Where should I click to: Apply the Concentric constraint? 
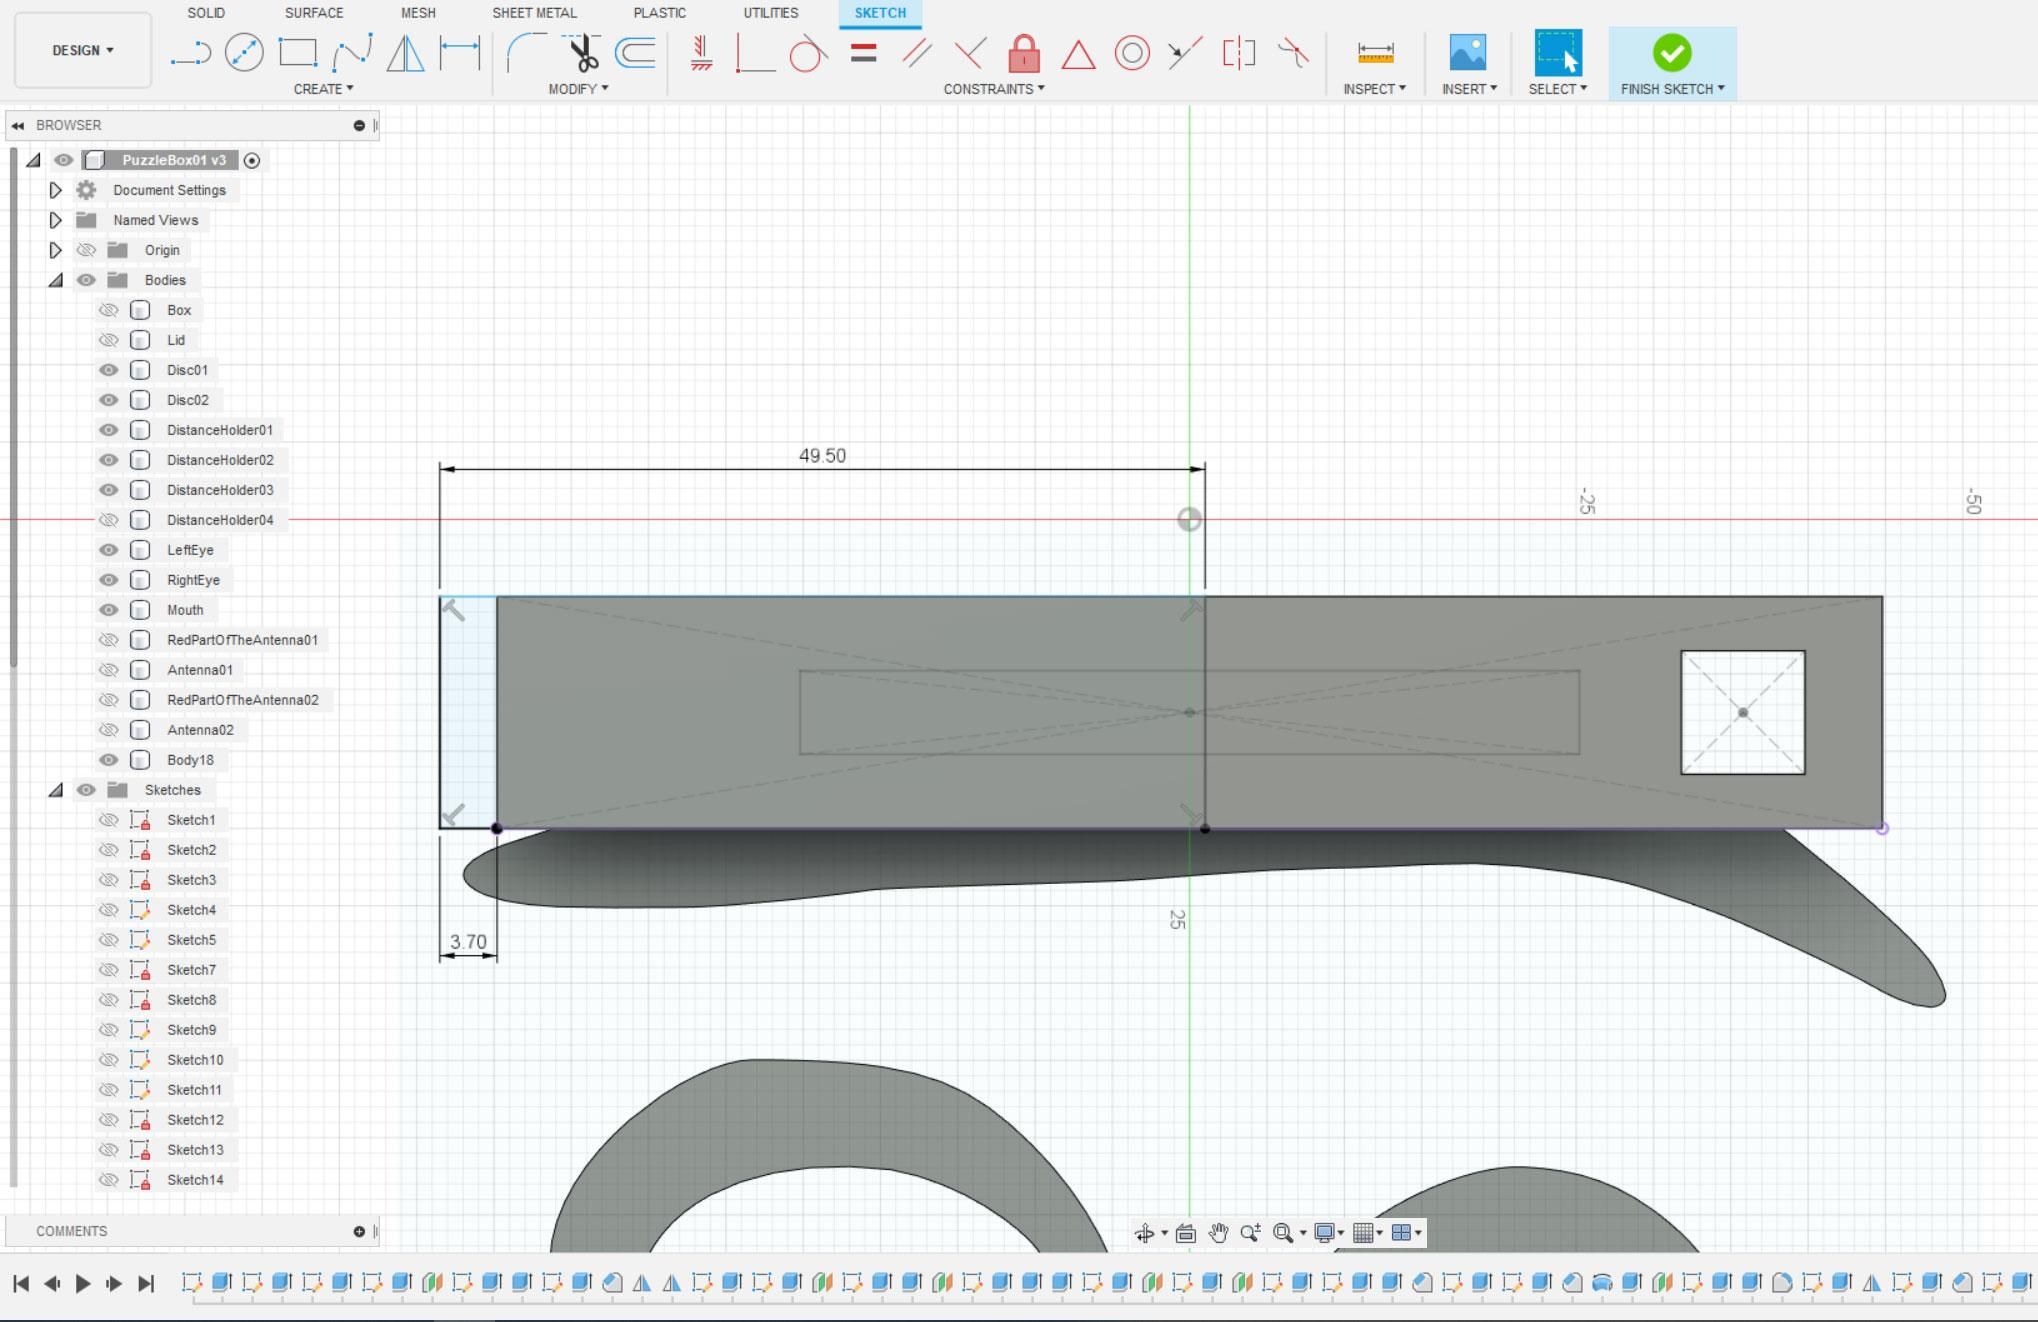point(1132,53)
